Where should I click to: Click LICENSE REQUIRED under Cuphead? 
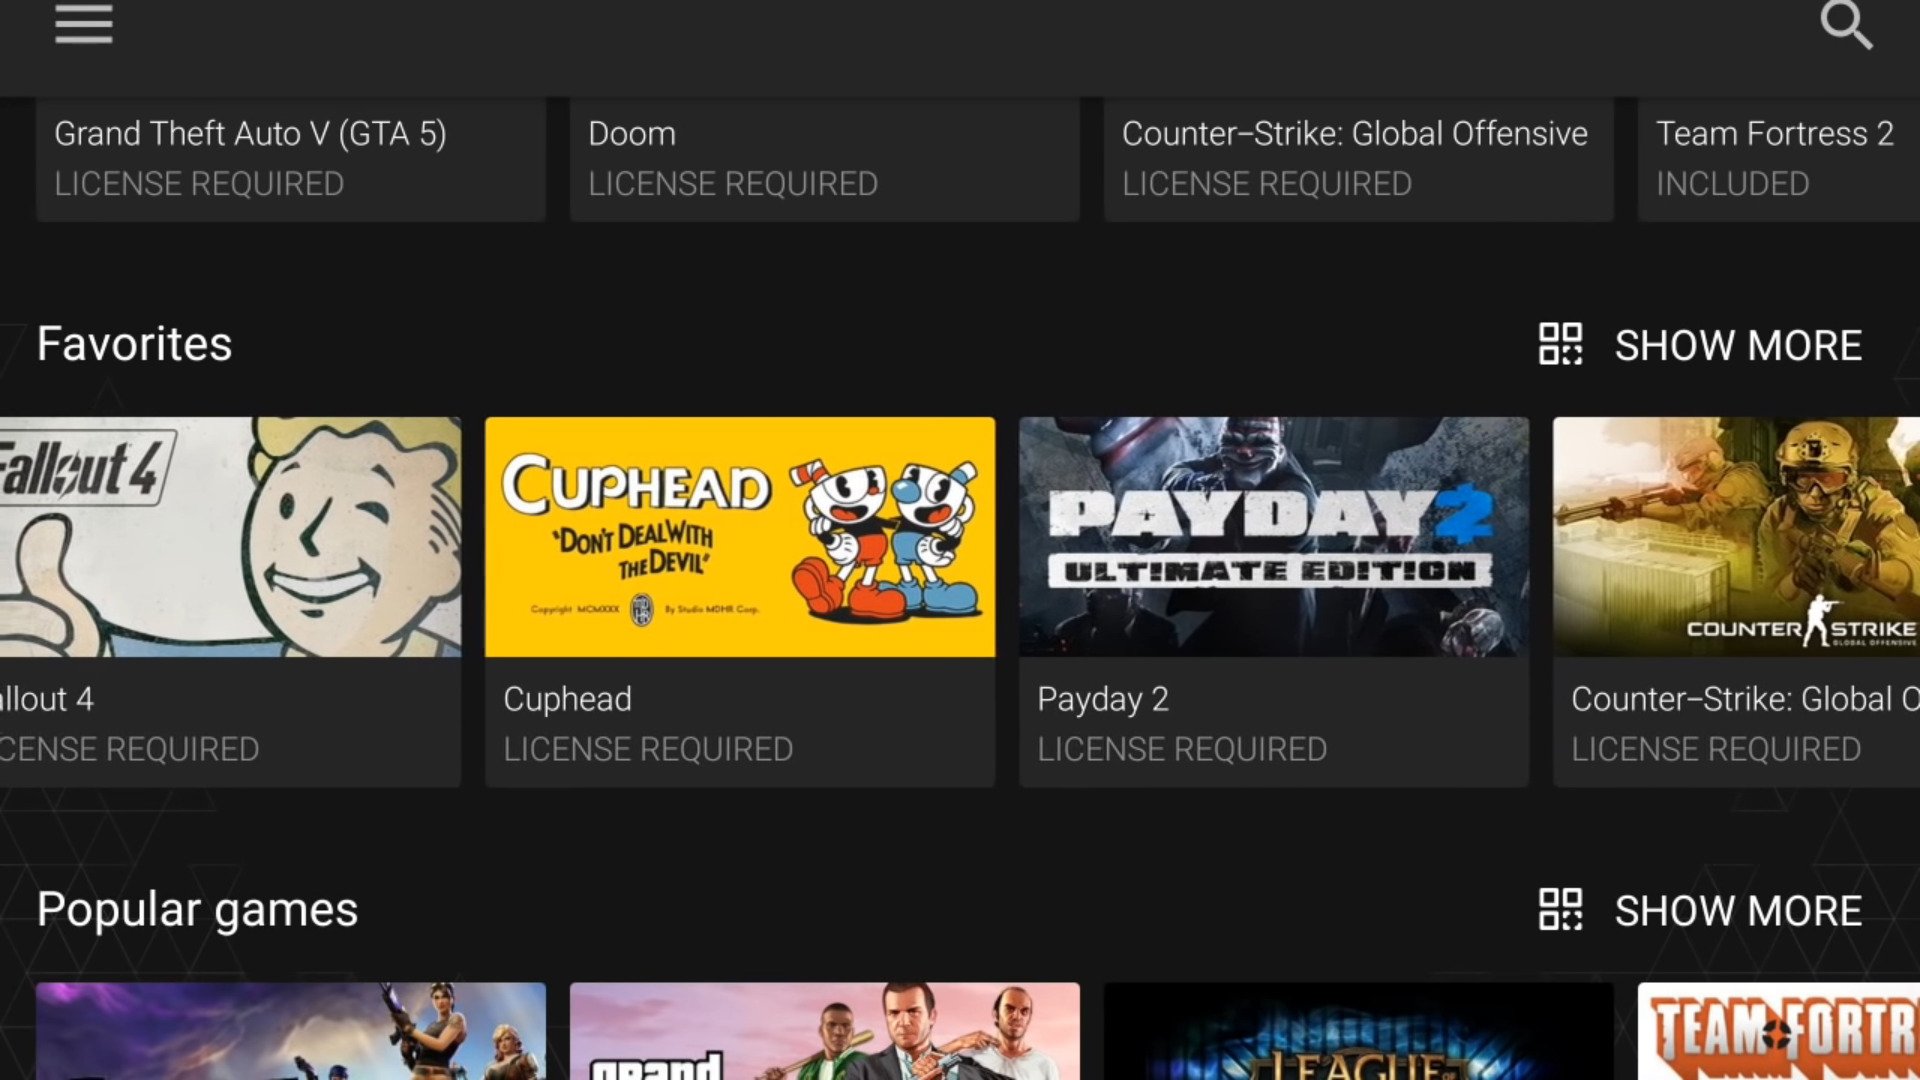point(648,749)
